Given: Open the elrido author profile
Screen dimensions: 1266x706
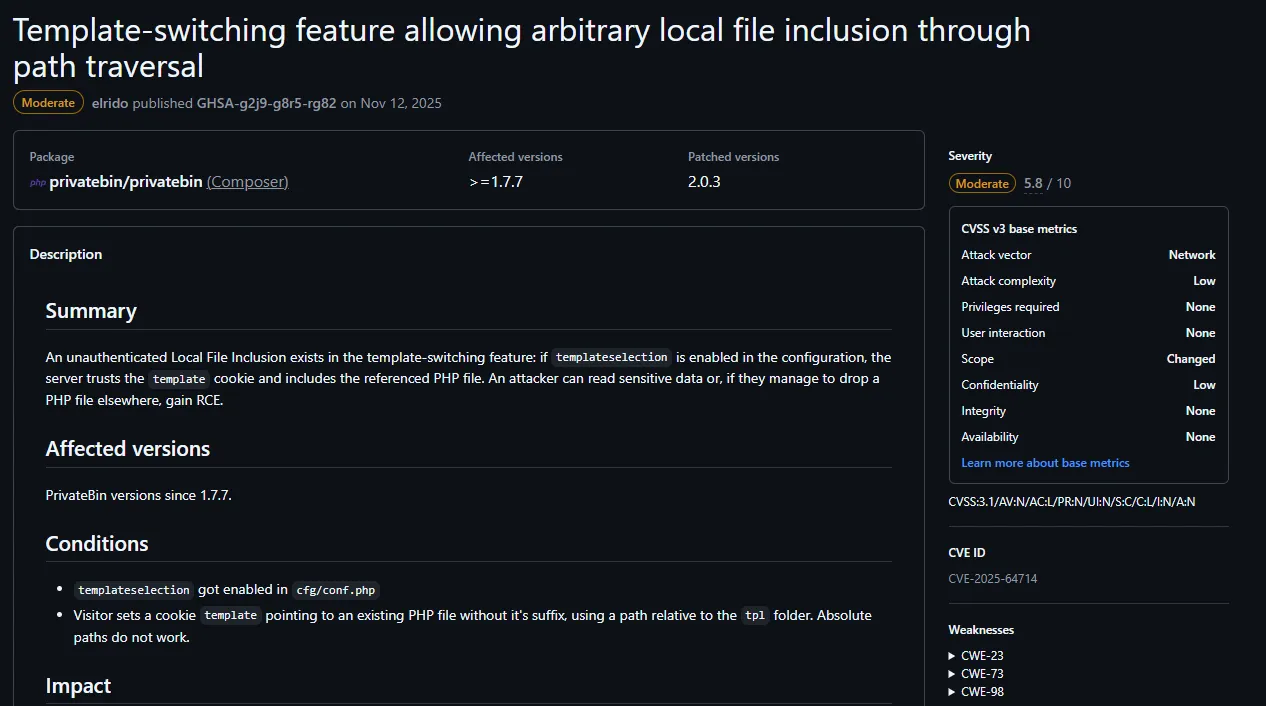Looking at the screenshot, I should point(110,103).
